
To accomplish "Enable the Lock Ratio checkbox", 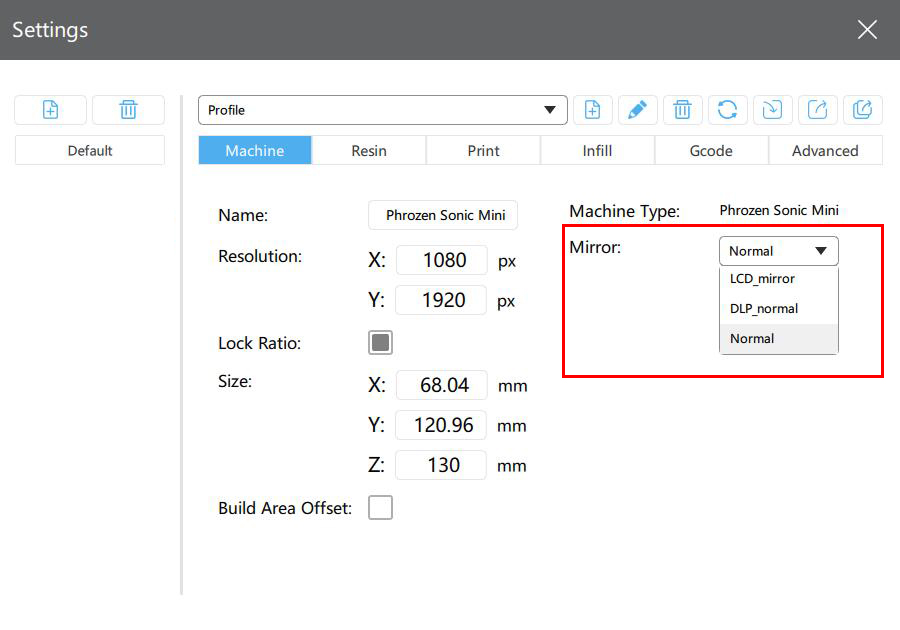I will pos(380,341).
